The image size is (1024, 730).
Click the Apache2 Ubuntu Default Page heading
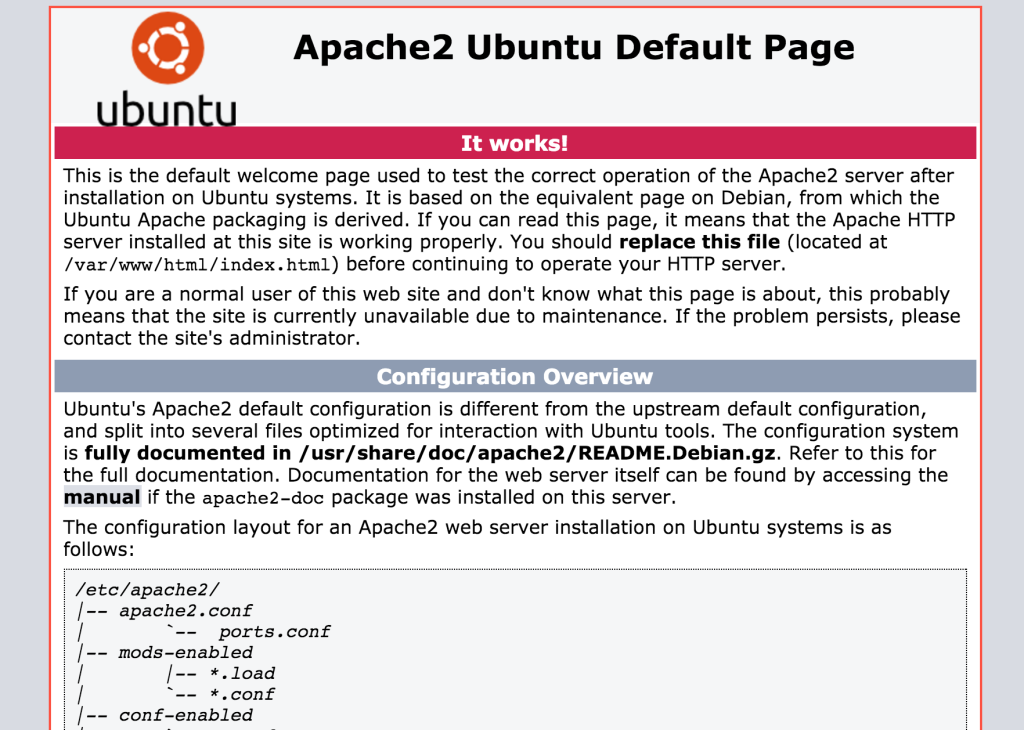tap(574, 47)
